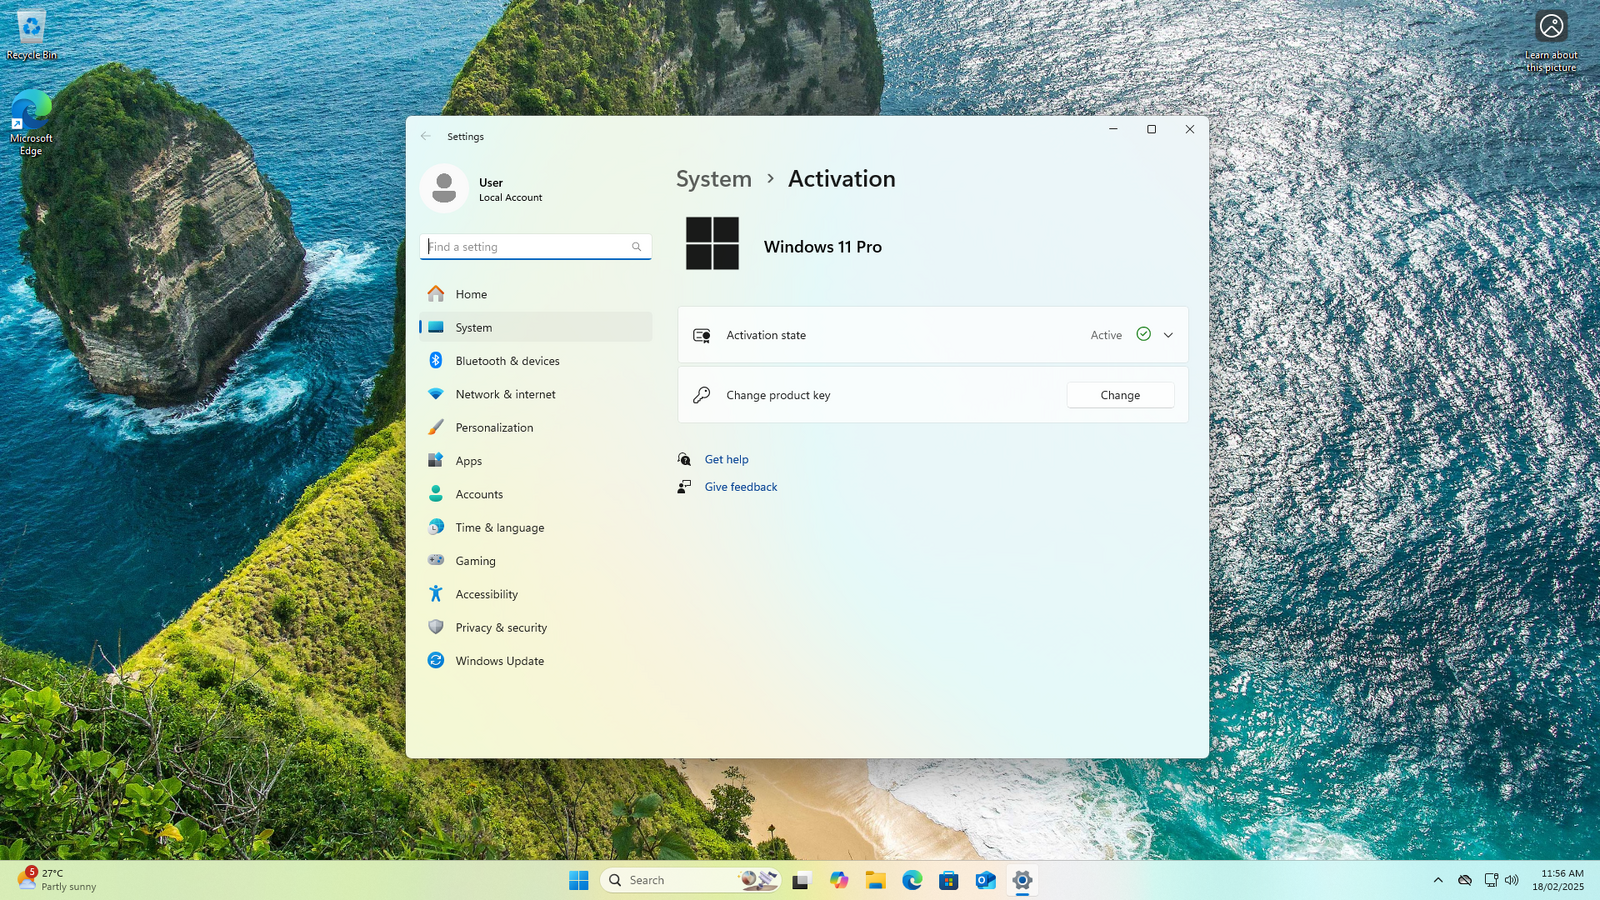Select Windows Update in the sidebar
1600x900 pixels.
(499, 661)
